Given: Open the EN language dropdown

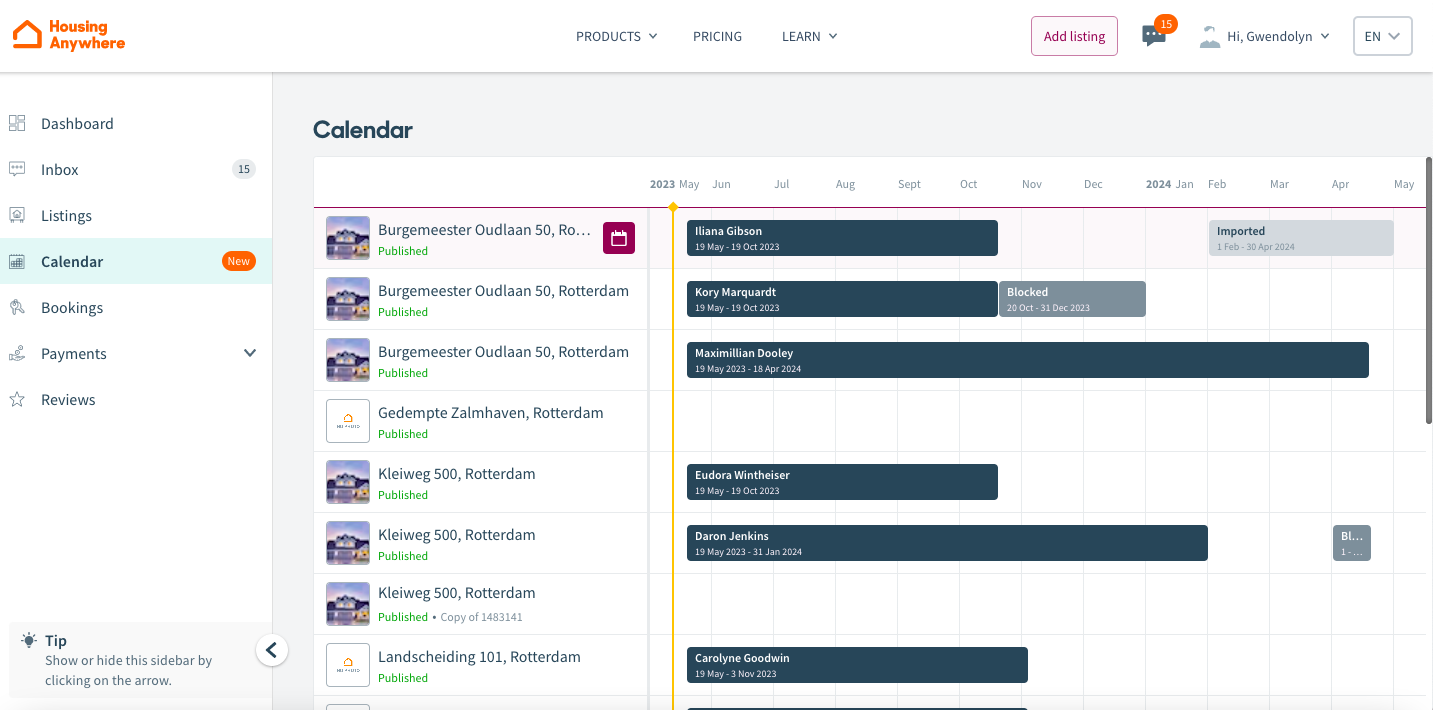Looking at the screenshot, I should coord(1382,36).
